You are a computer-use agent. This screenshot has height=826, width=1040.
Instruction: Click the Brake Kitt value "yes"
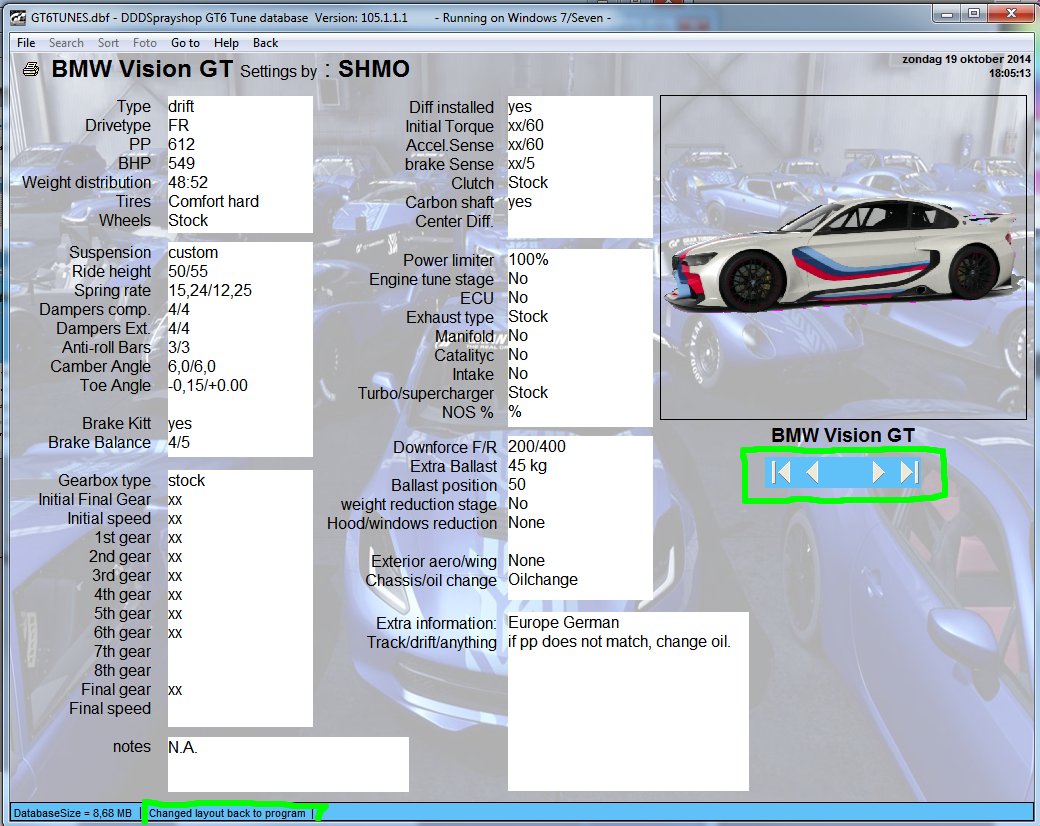click(x=180, y=424)
